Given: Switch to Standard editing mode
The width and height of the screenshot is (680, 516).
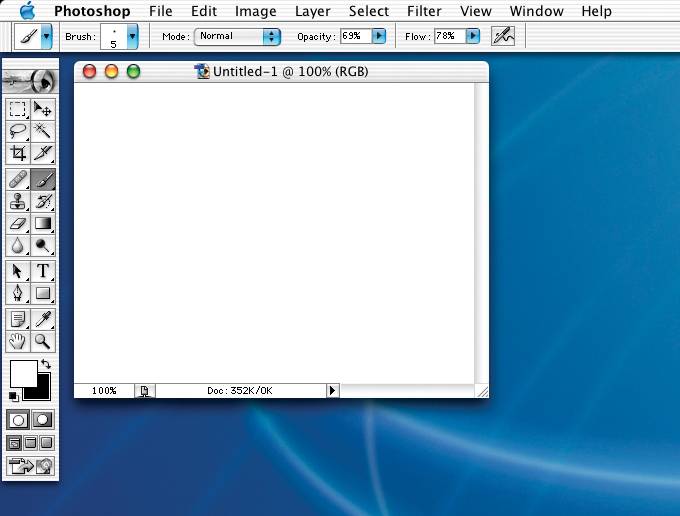Looking at the screenshot, I should [x=18, y=419].
